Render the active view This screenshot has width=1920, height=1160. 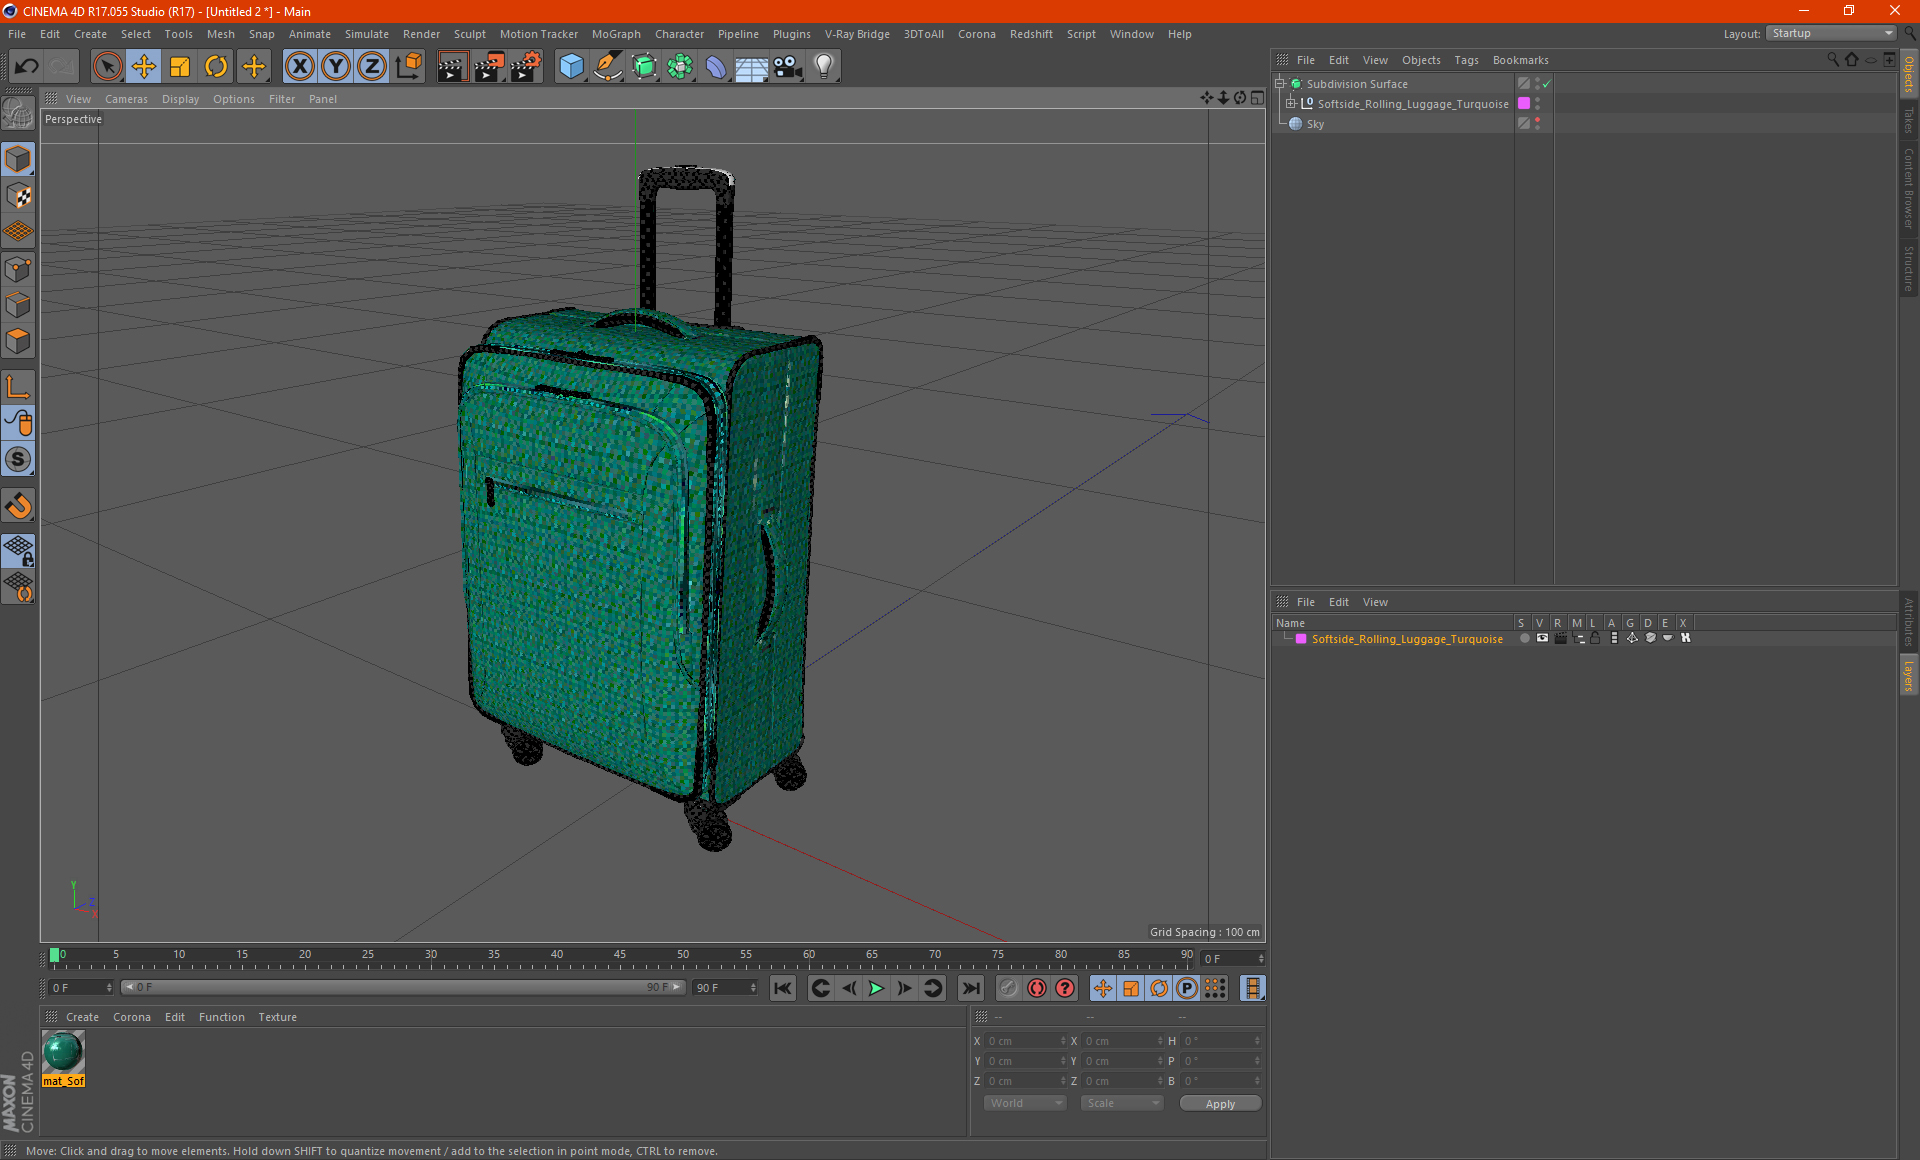452,66
